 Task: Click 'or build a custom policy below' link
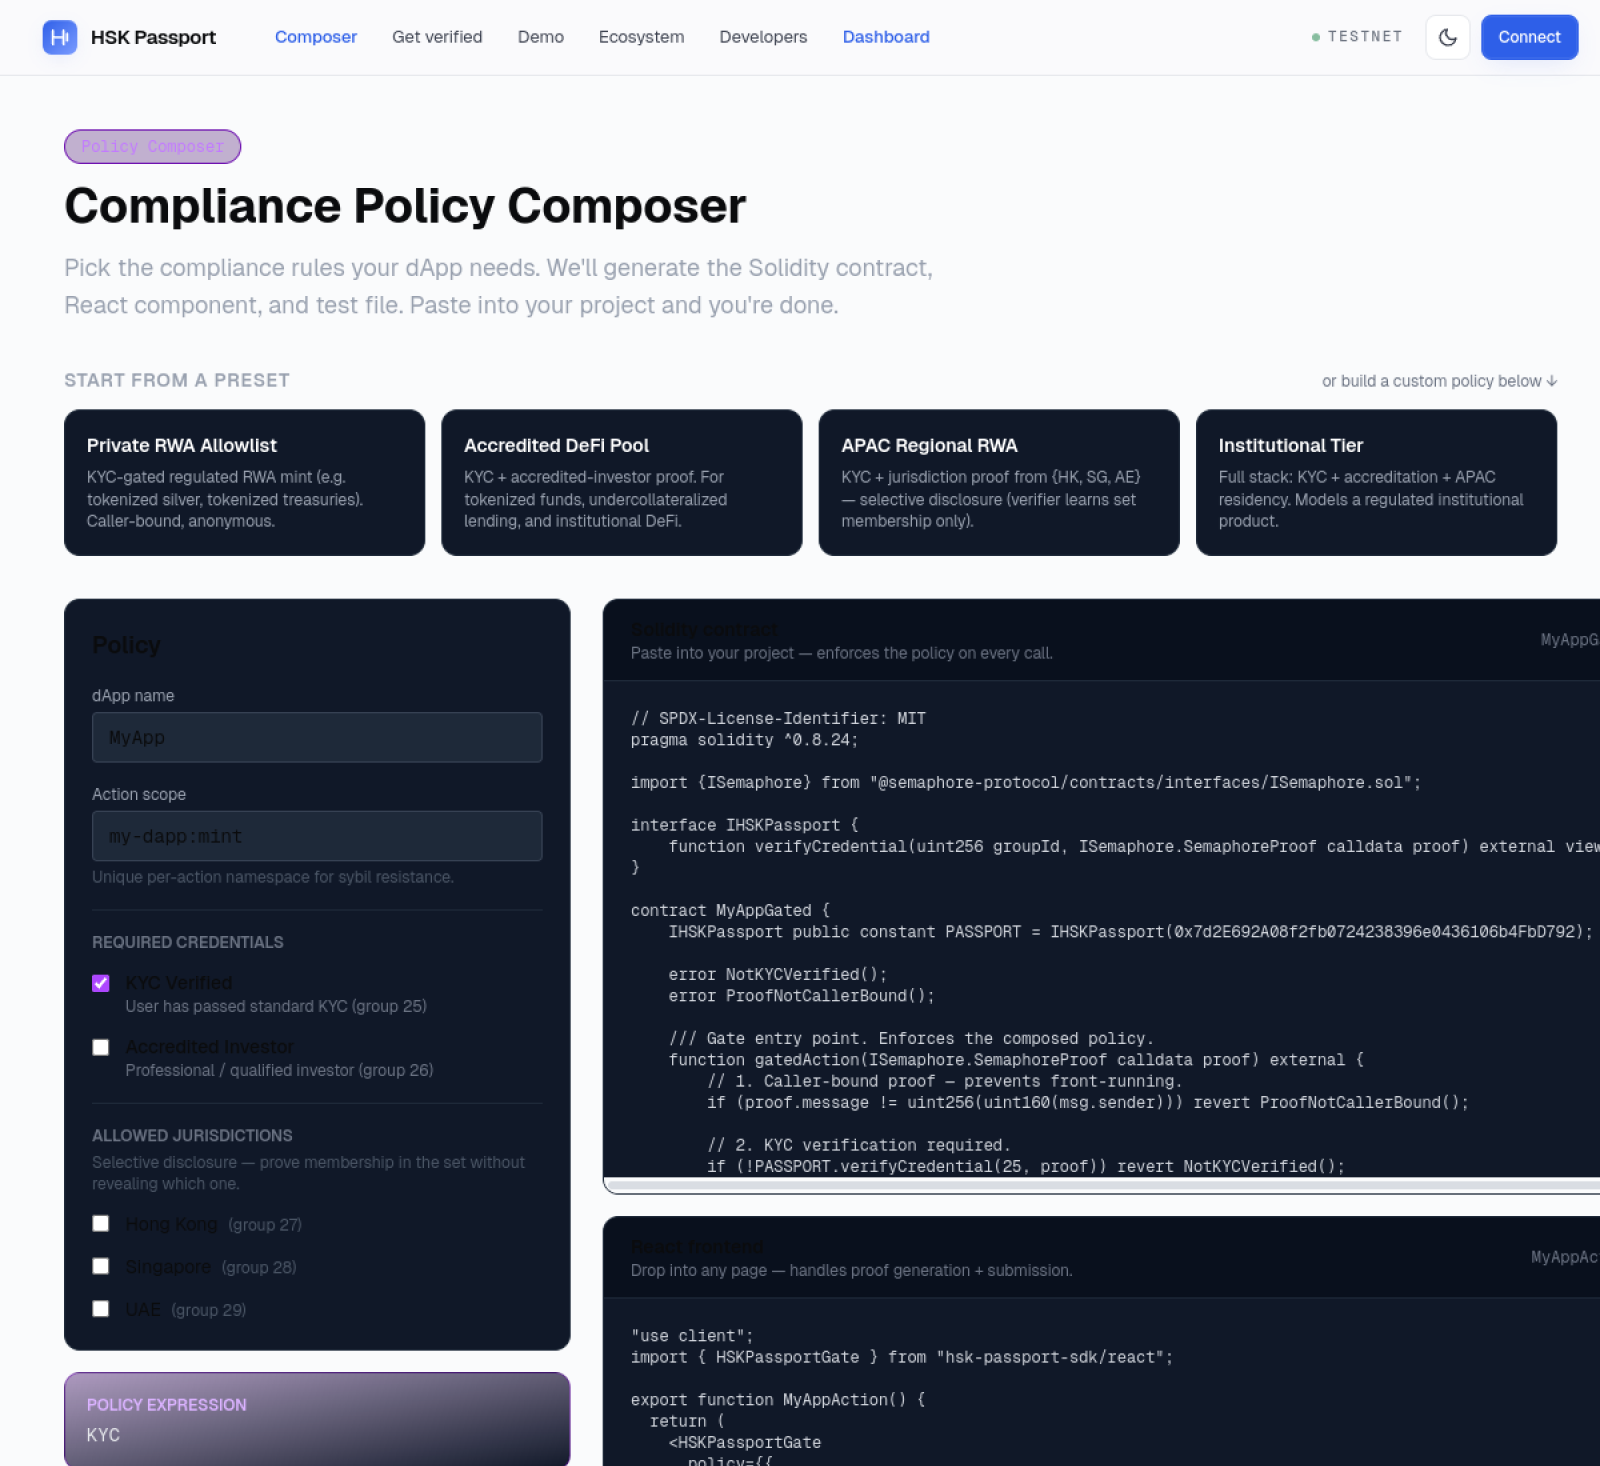pyautogui.click(x=1439, y=381)
